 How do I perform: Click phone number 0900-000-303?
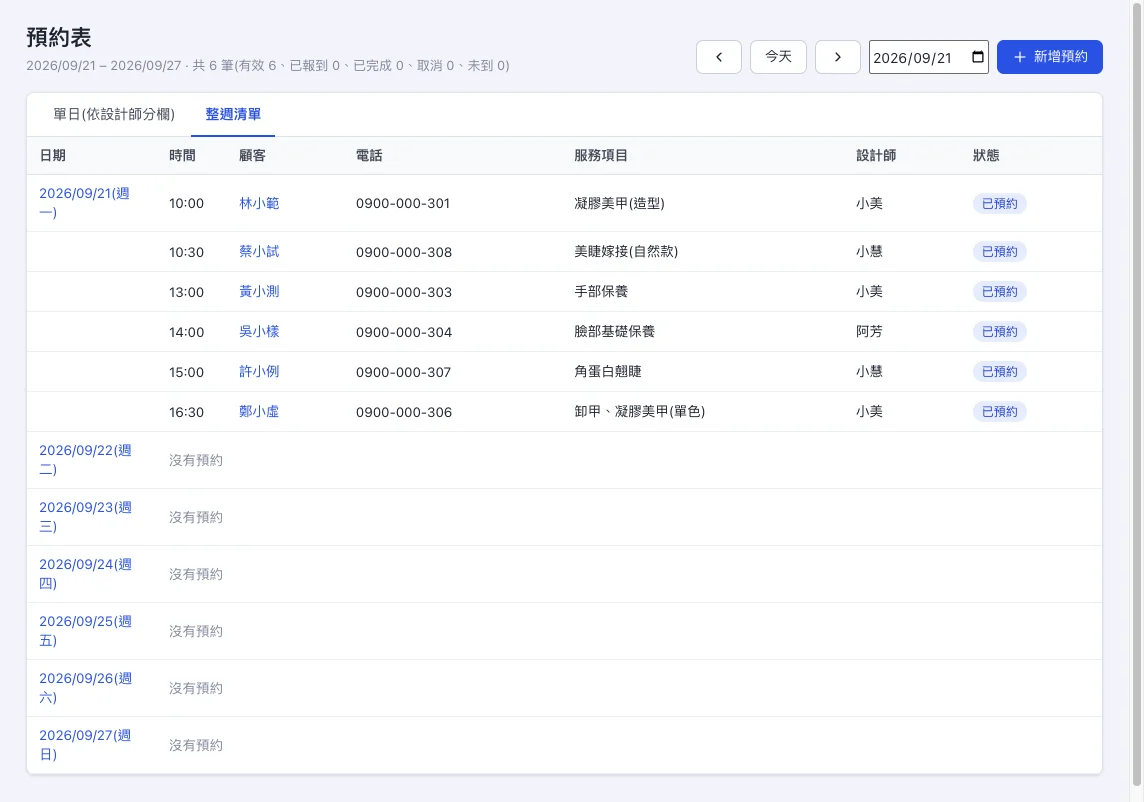tap(403, 292)
